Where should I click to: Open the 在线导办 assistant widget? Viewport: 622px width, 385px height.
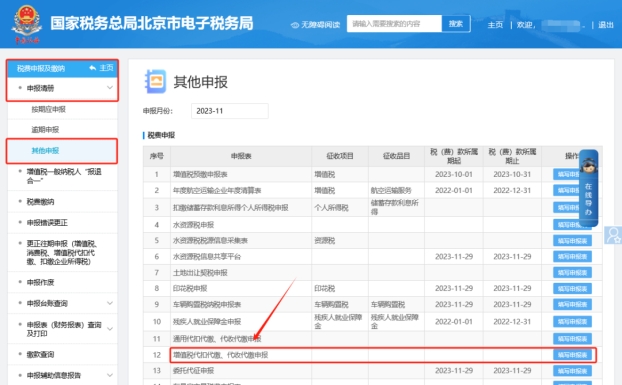pos(589,188)
